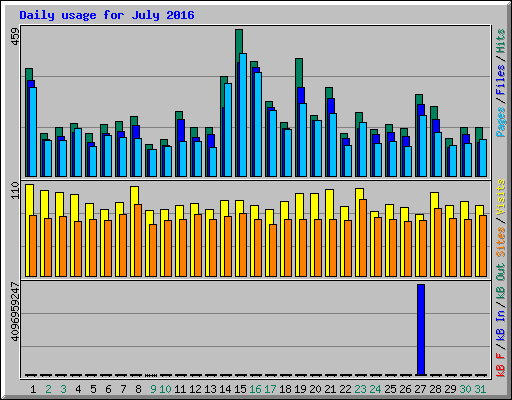512x400 pixels.
Task: Click the cyan pages bar for day 16
Action: tap(258, 124)
